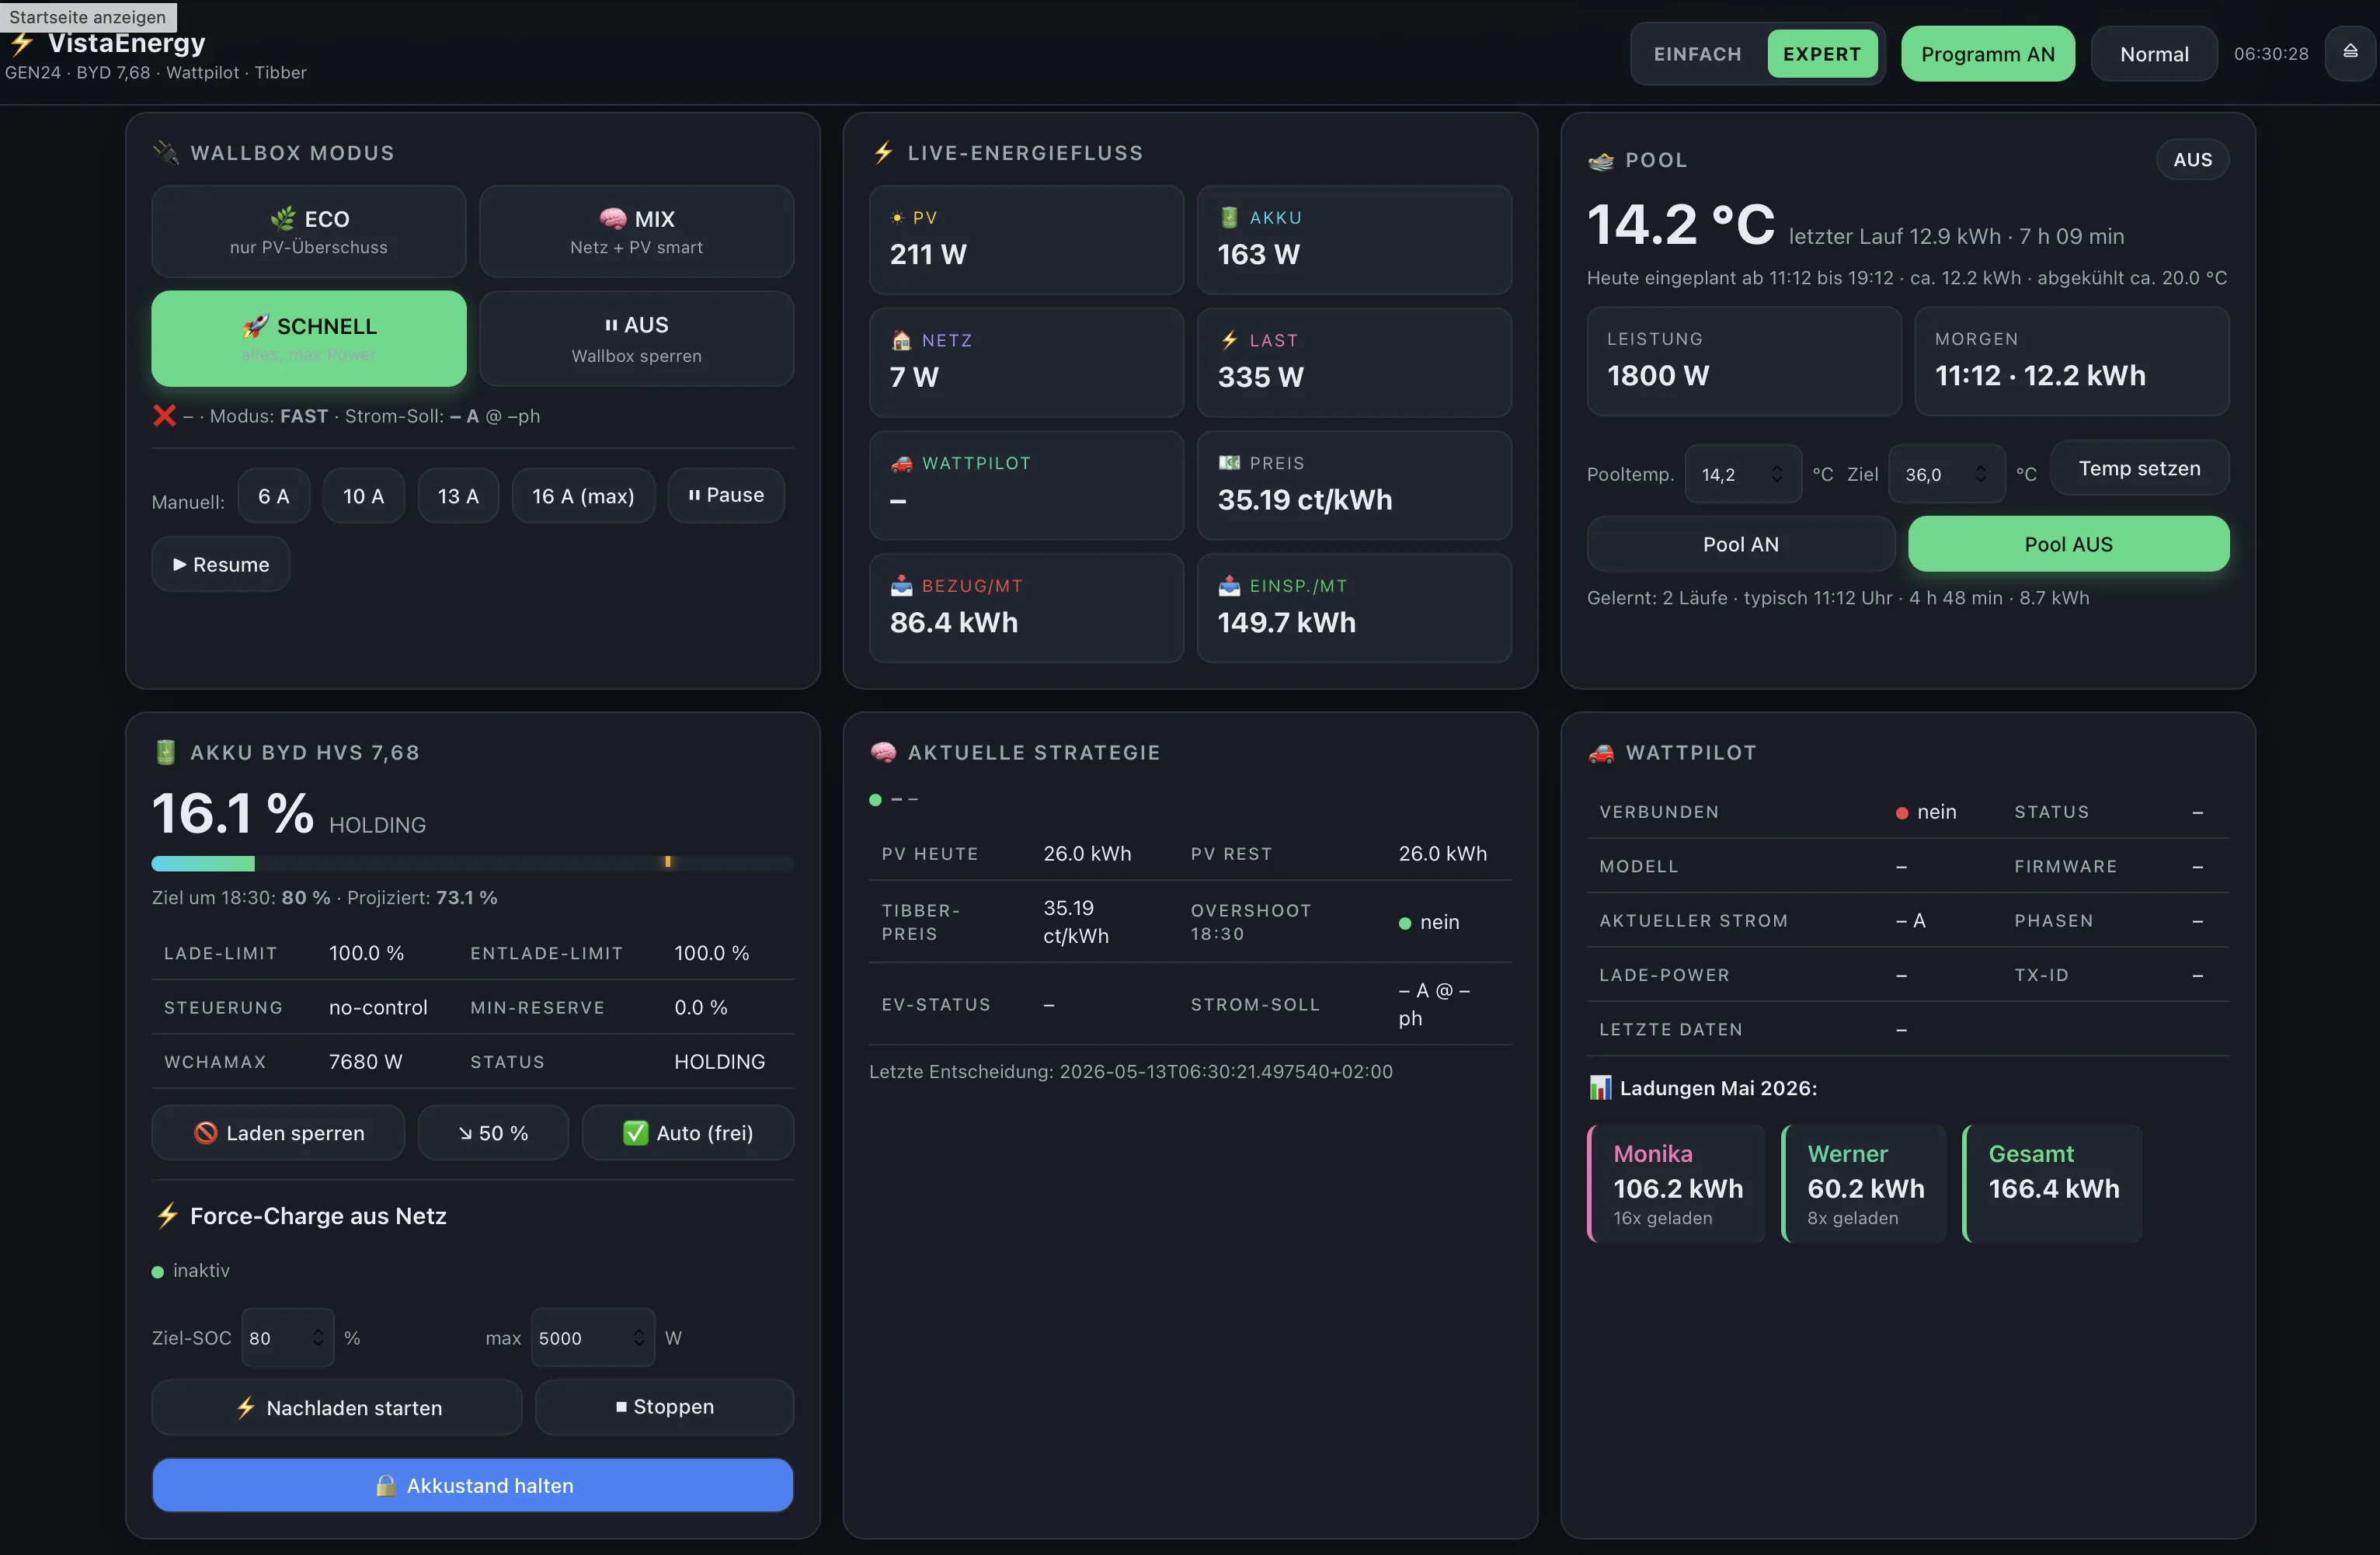Click the money icon on the Preis tile

tap(1229, 463)
